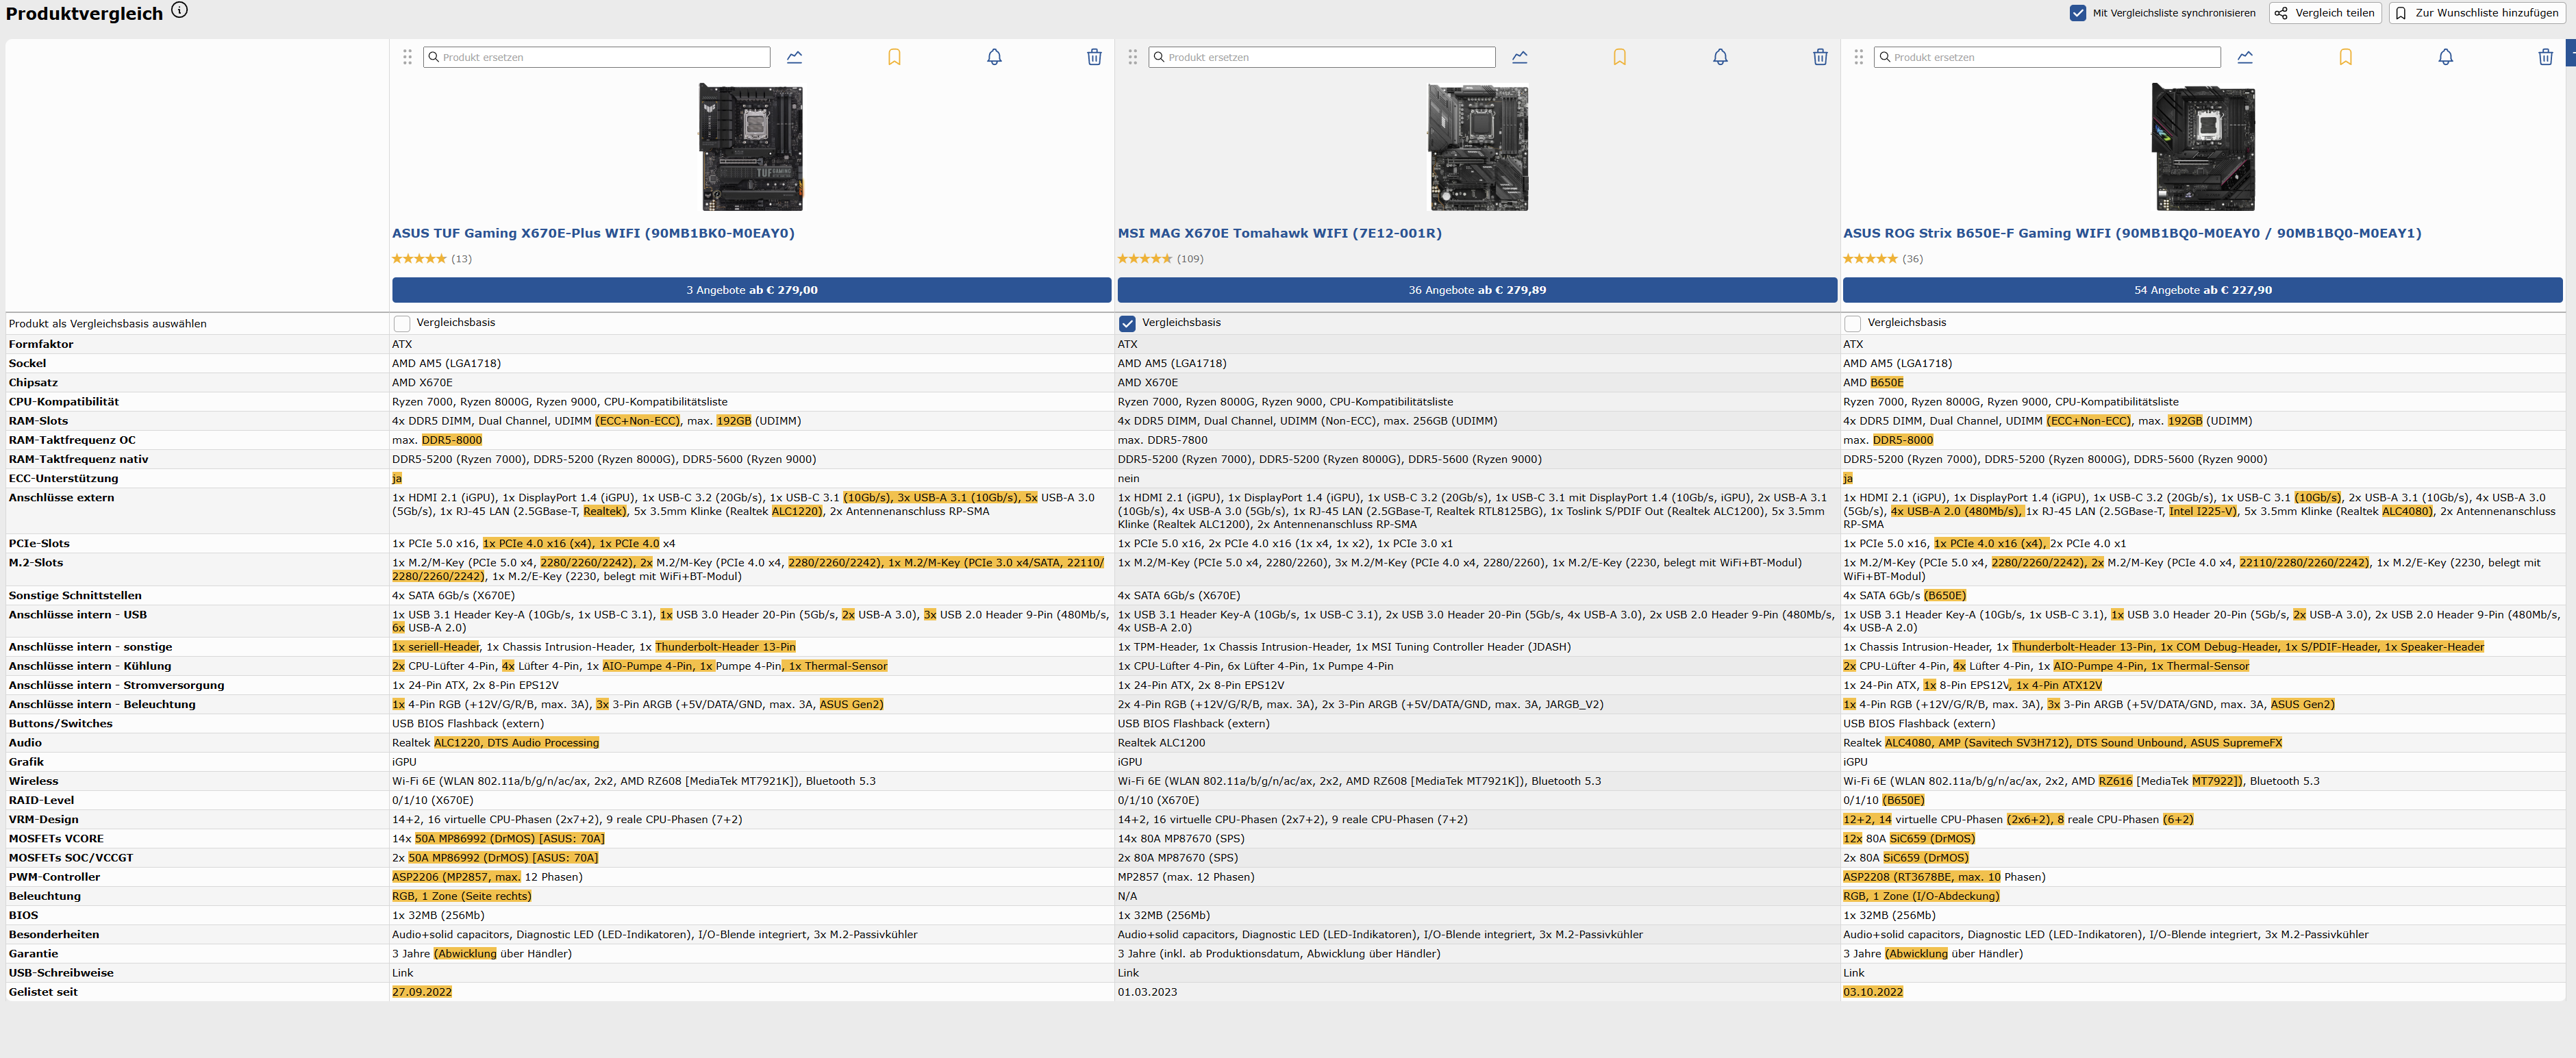Click the PCIe-Slots row label
This screenshot has height=1058, width=2576.
(39, 544)
